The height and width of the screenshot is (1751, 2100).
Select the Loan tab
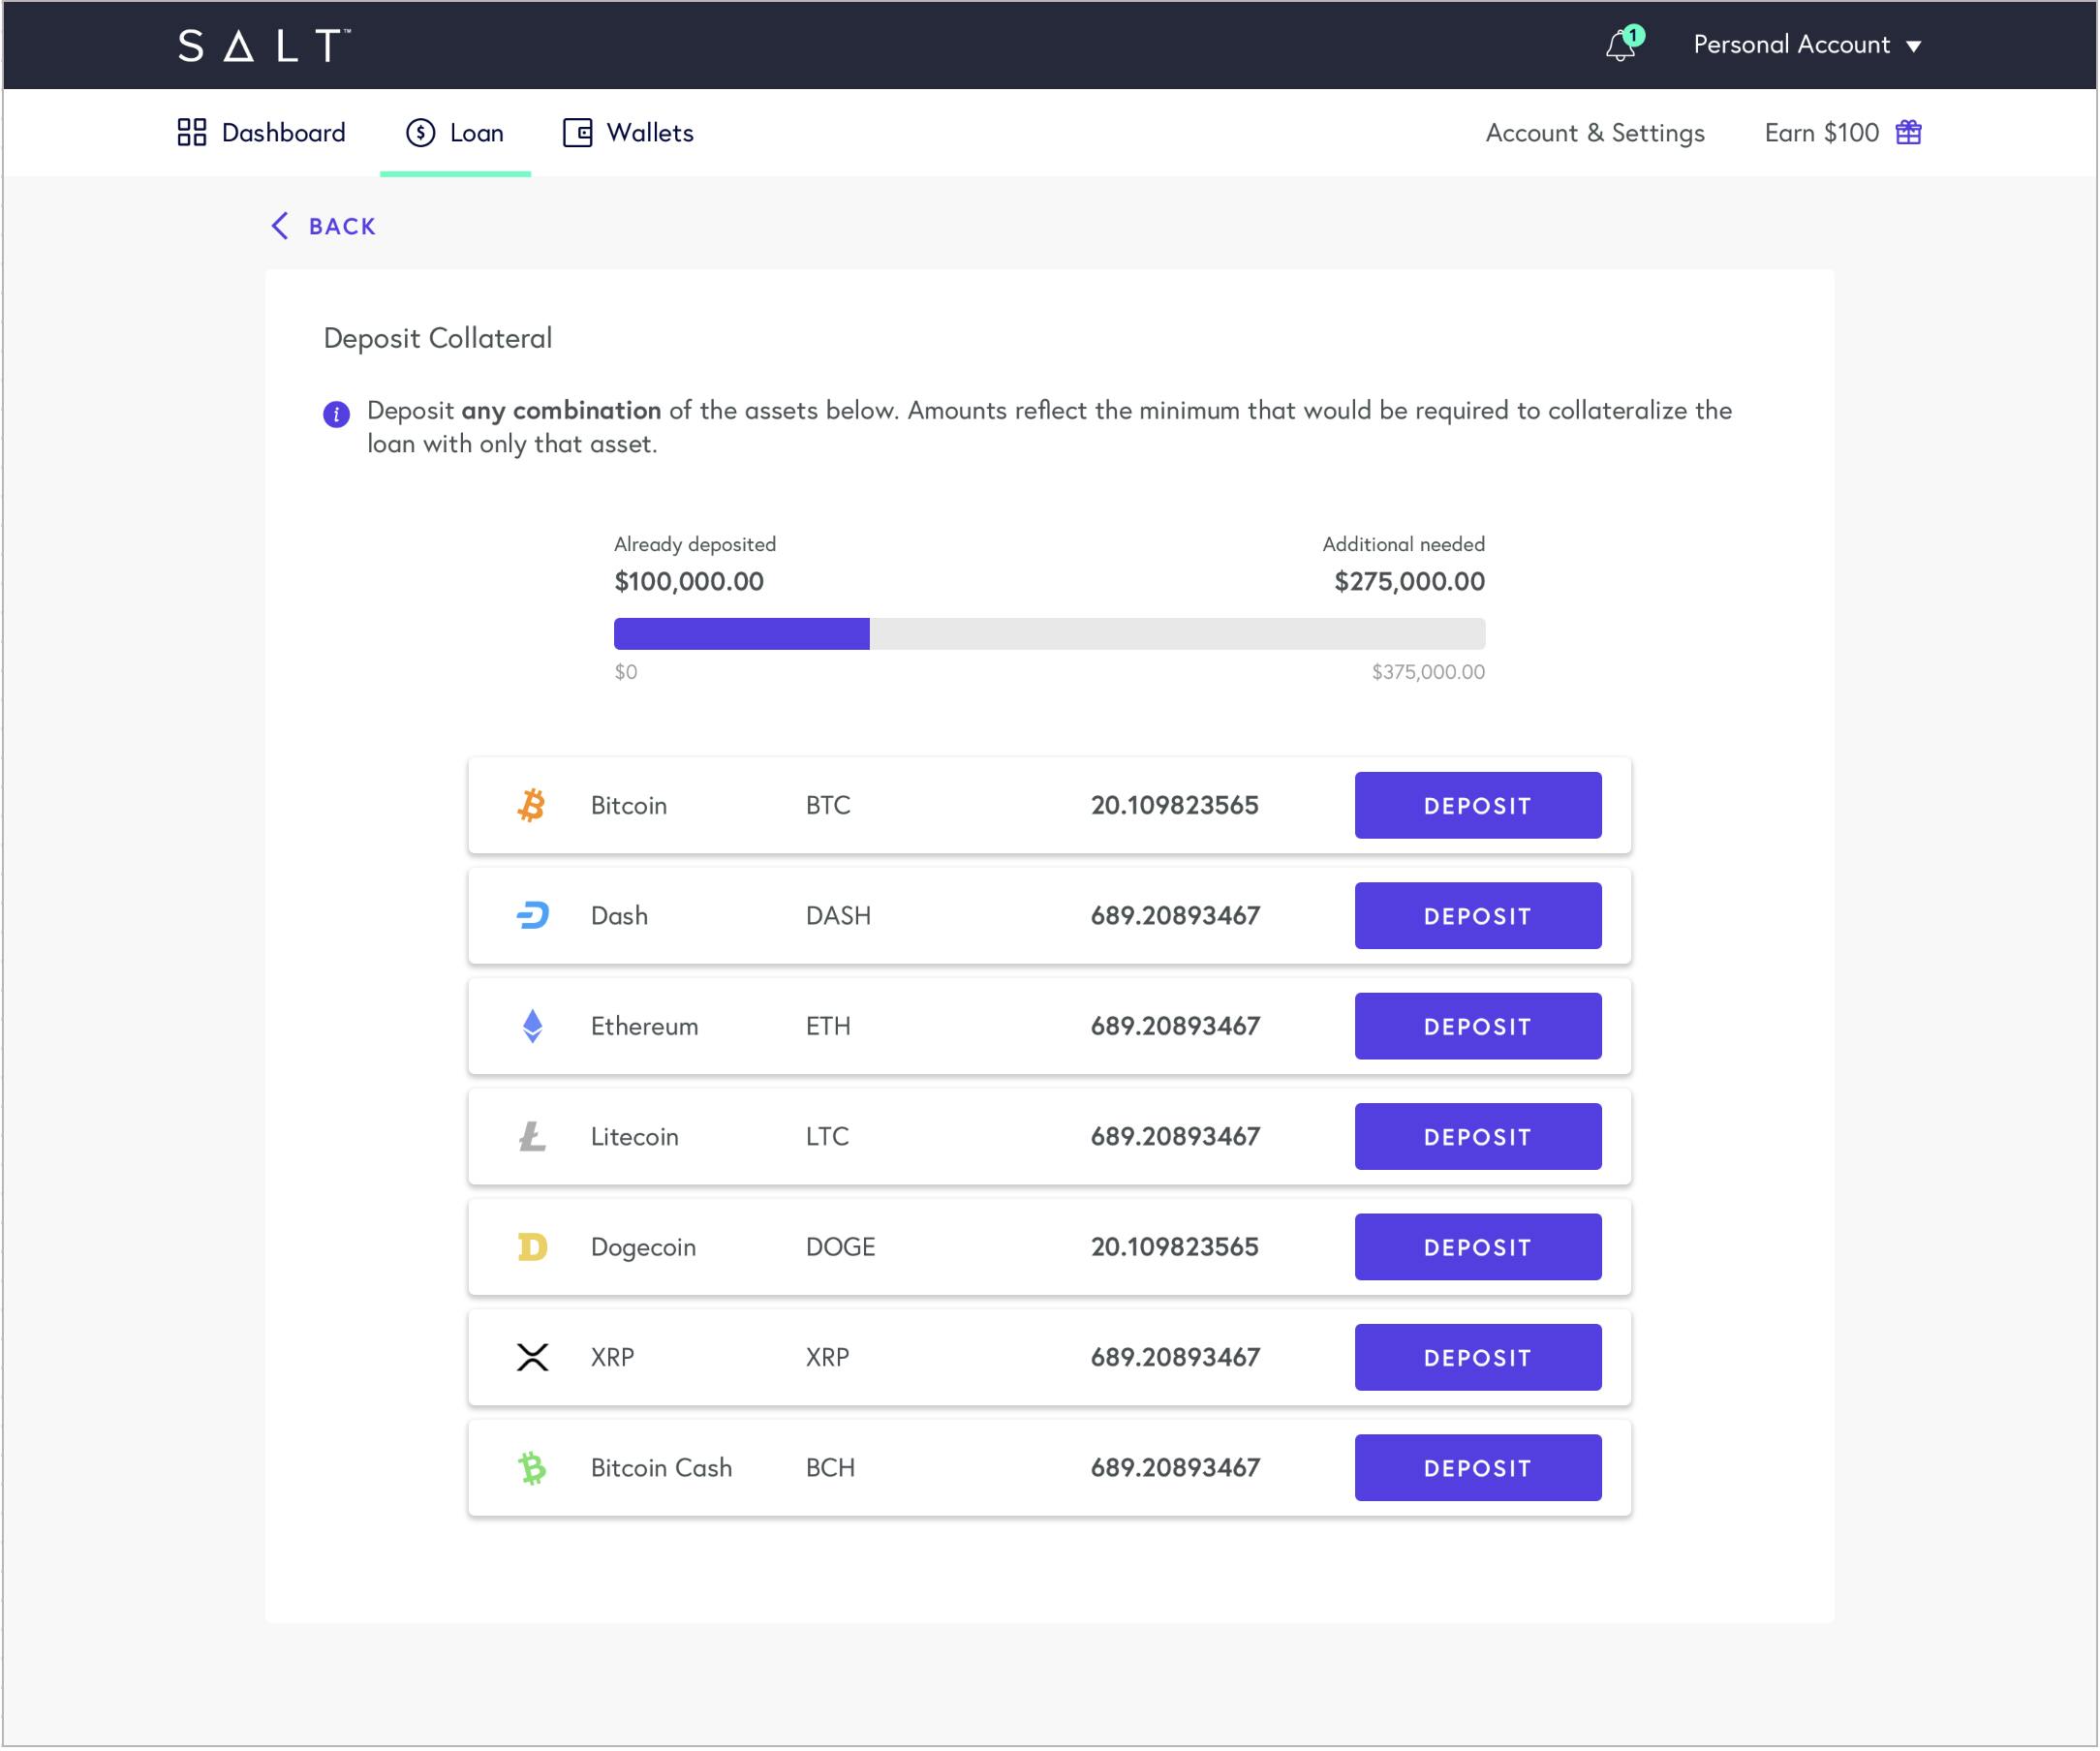coord(455,133)
